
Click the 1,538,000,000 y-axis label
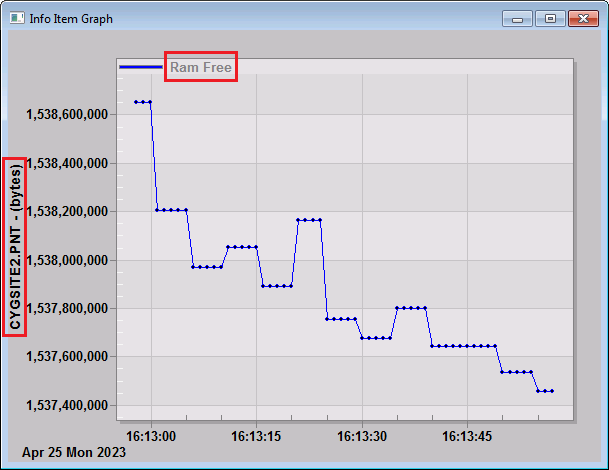pos(67,260)
